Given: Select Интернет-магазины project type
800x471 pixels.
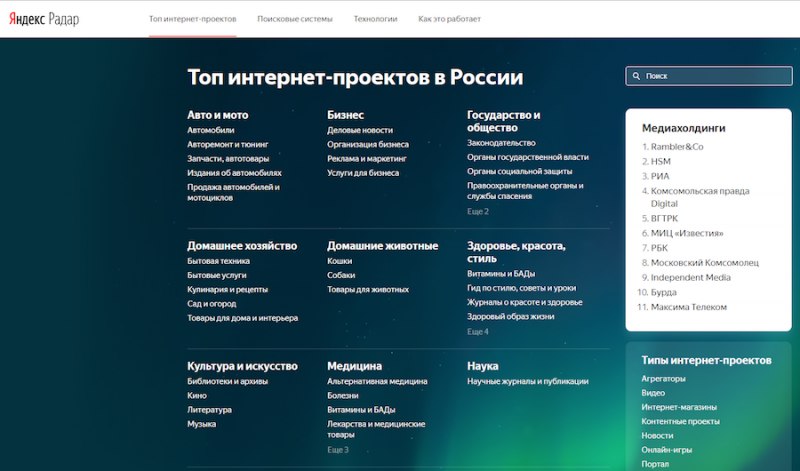Looking at the screenshot, I should (679, 407).
